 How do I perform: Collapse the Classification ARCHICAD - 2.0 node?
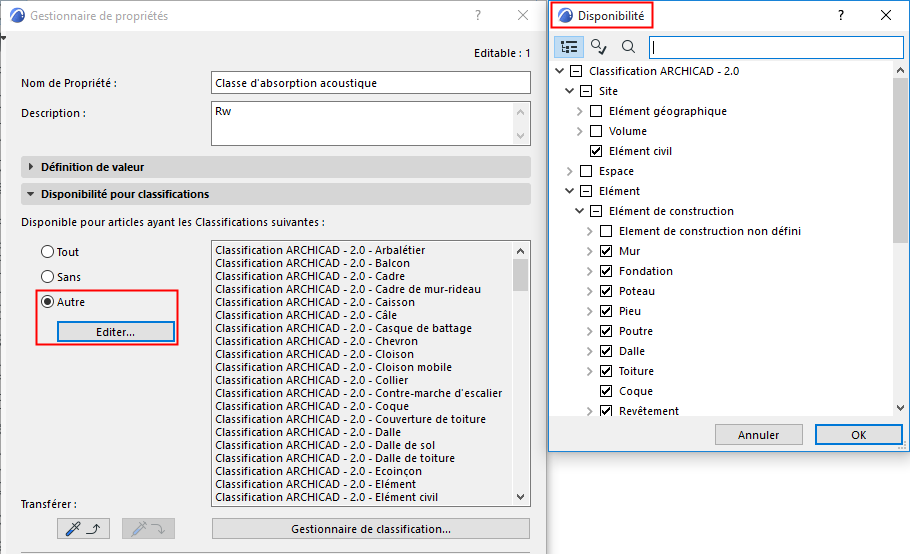point(560,71)
